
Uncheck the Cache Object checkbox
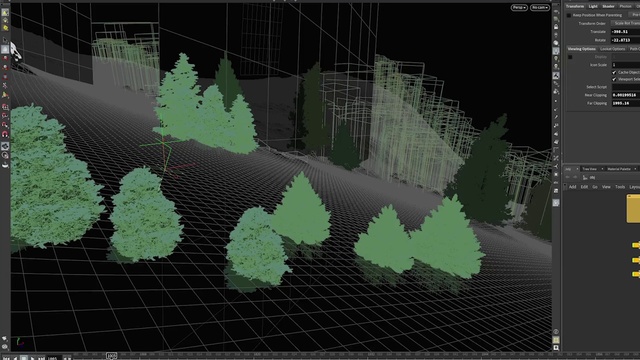click(x=614, y=72)
